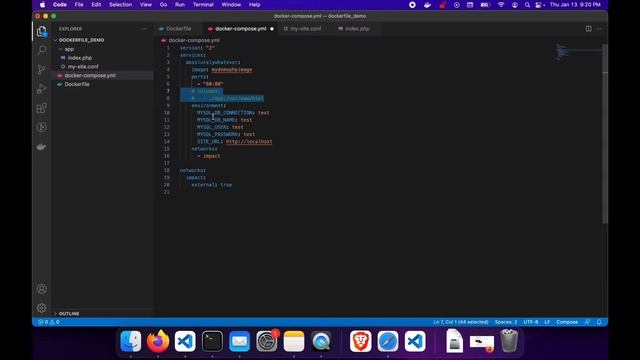Click the feedback icon in status bar
640x360 pixels.
pos(587,322)
